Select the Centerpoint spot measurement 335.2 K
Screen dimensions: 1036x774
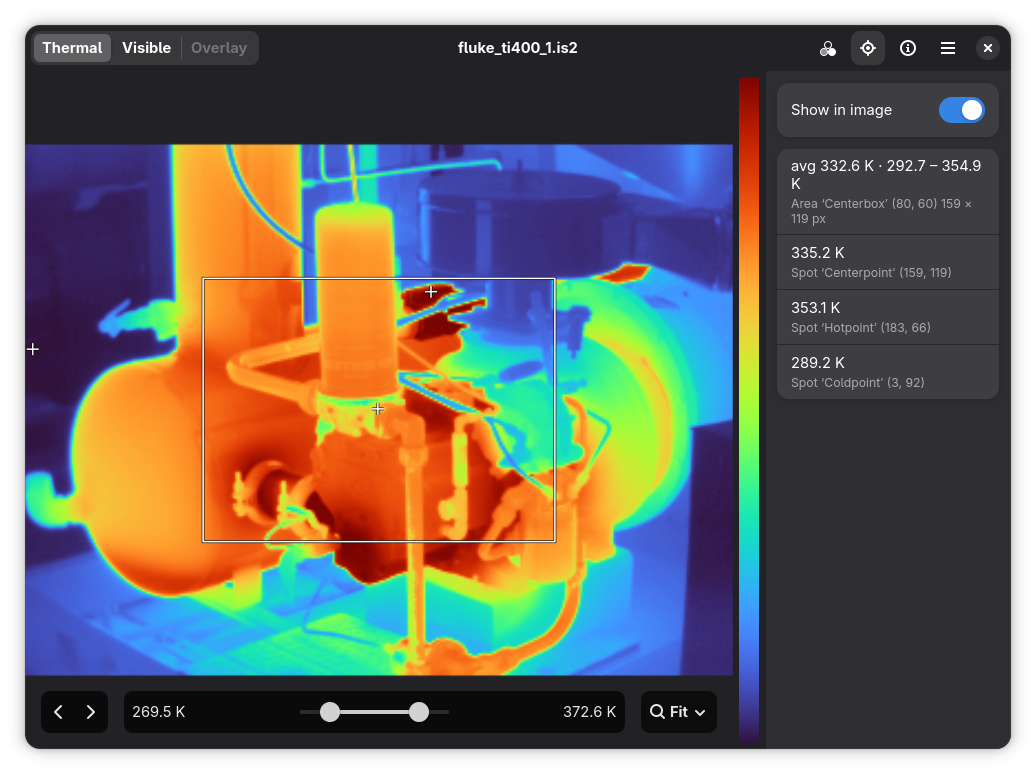click(887, 262)
